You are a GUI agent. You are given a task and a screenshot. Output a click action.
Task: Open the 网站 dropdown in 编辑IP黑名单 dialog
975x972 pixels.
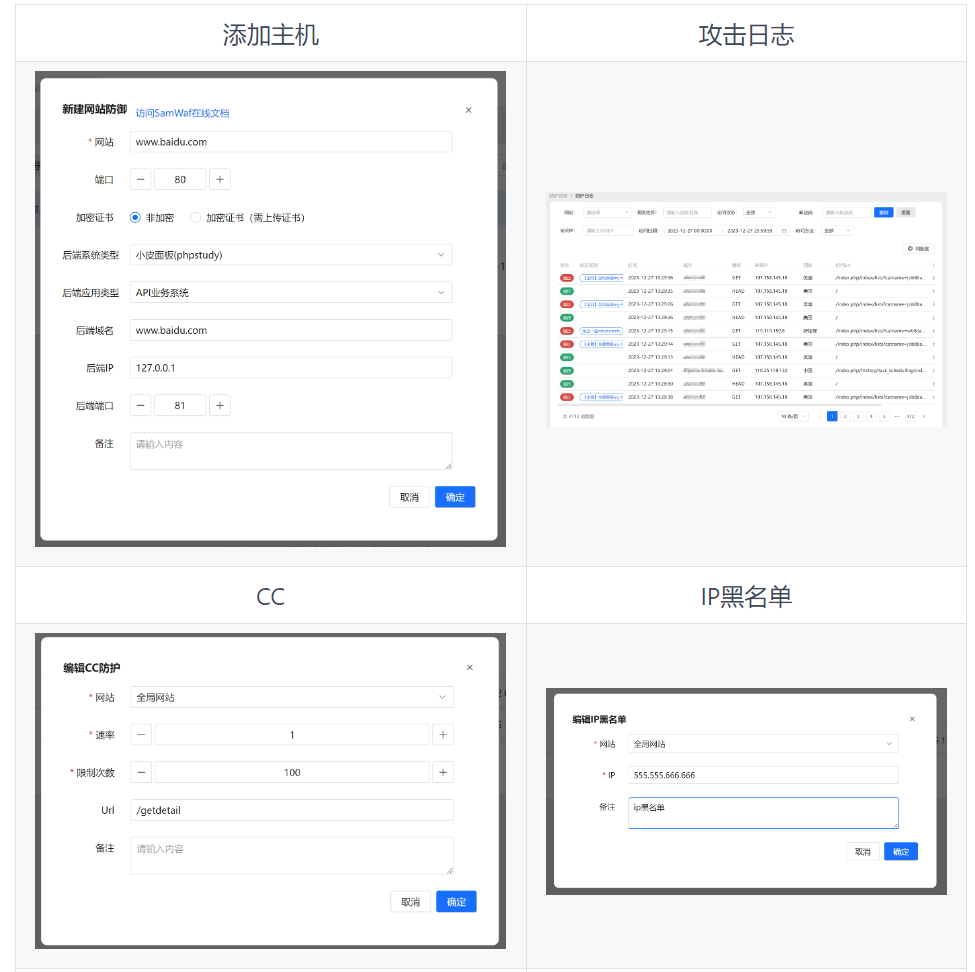(764, 744)
